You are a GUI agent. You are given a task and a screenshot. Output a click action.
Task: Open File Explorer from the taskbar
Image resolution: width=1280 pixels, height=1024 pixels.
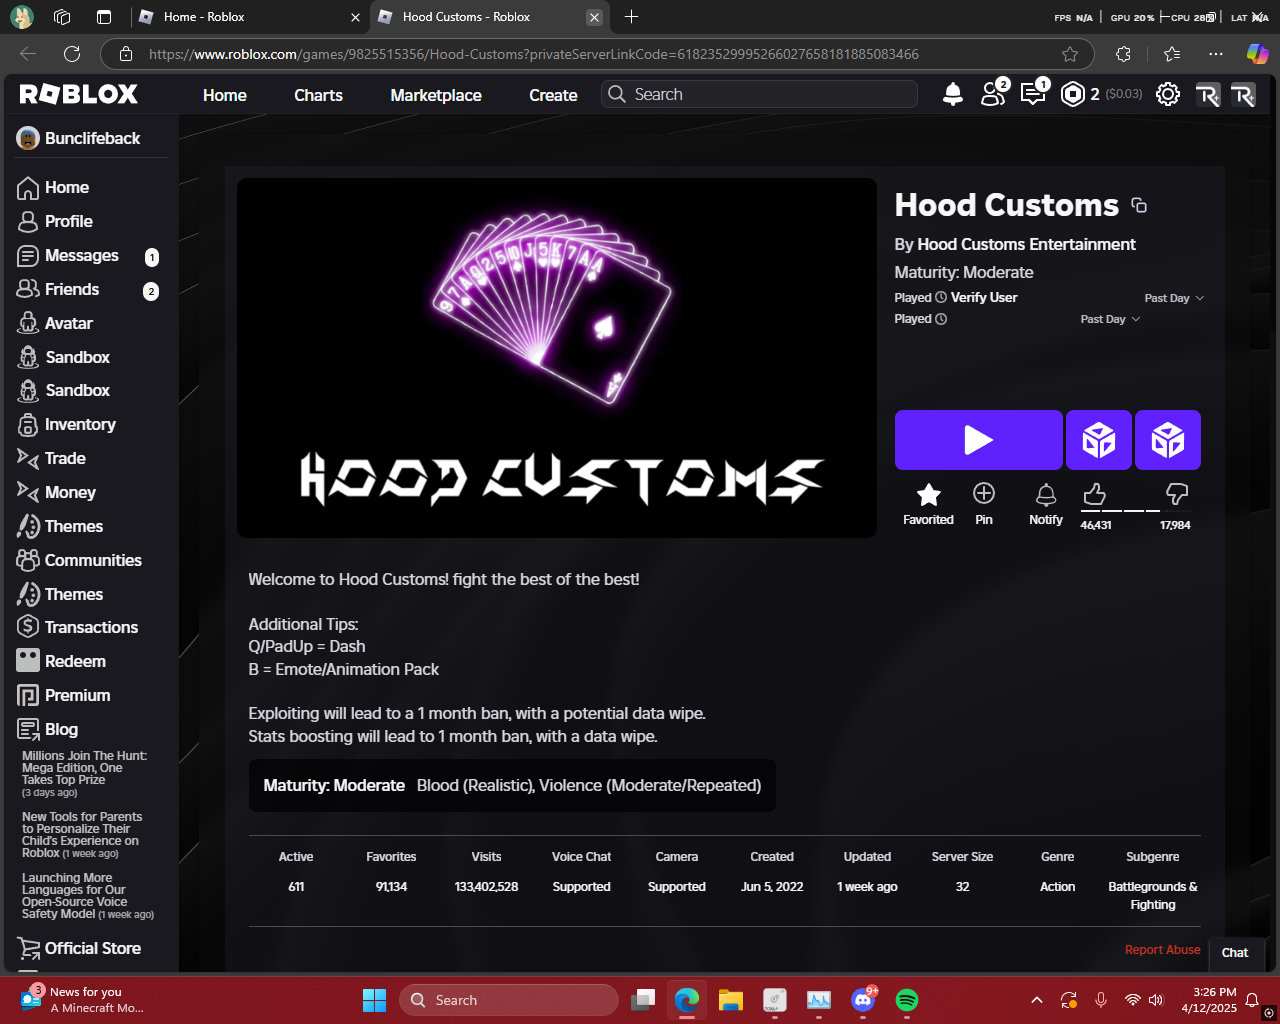(x=731, y=1000)
